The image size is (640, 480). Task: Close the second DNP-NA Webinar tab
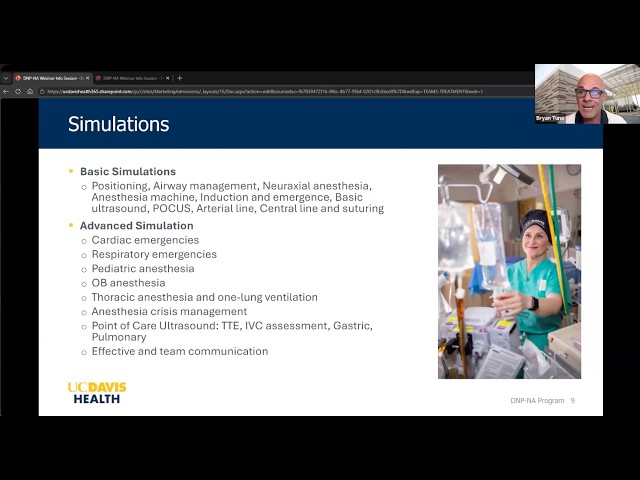167,78
